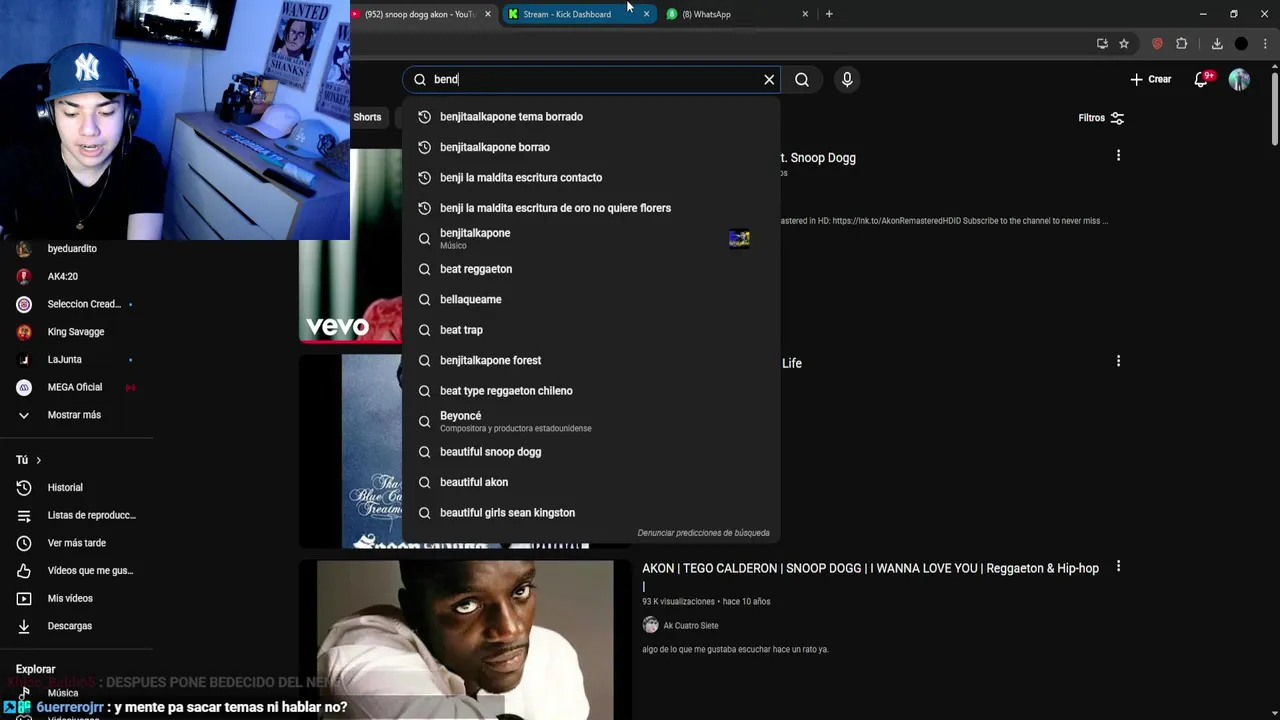The width and height of the screenshot is (1280, 720).
Task: Open YouTube notifications bell
Action: tap(1201, 79)
